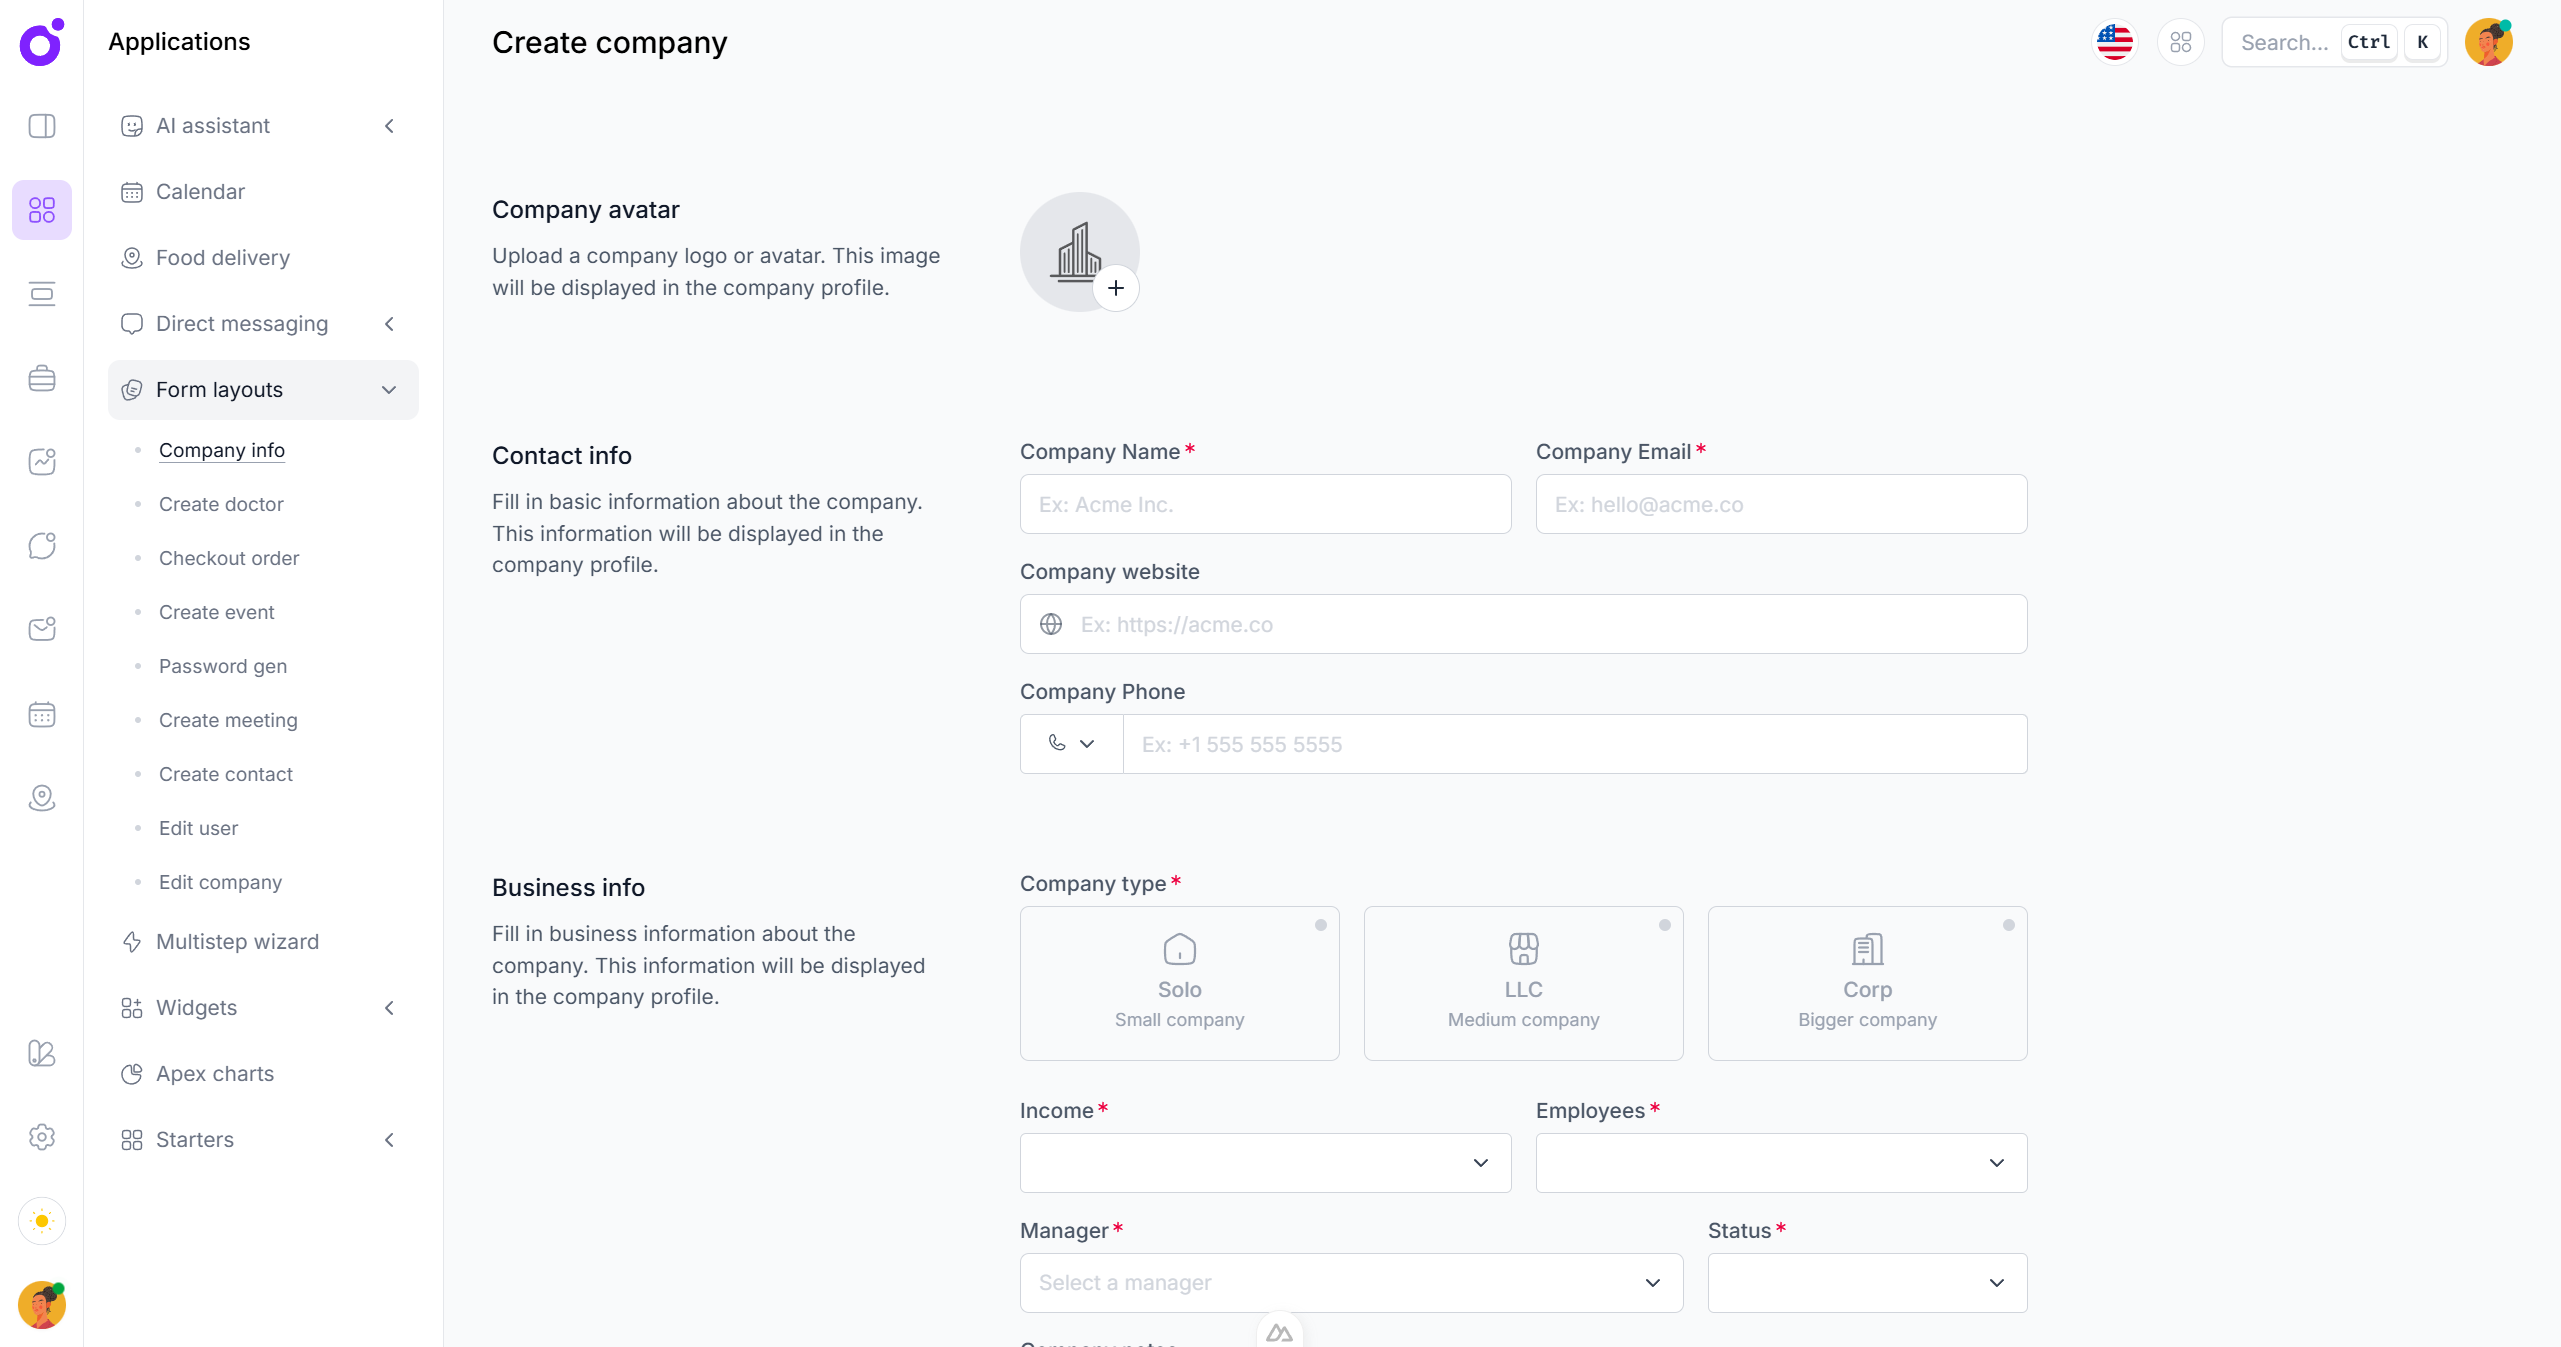Open the settings gear in left rail
The image size is (2561, 1347).
point(42,1137)
